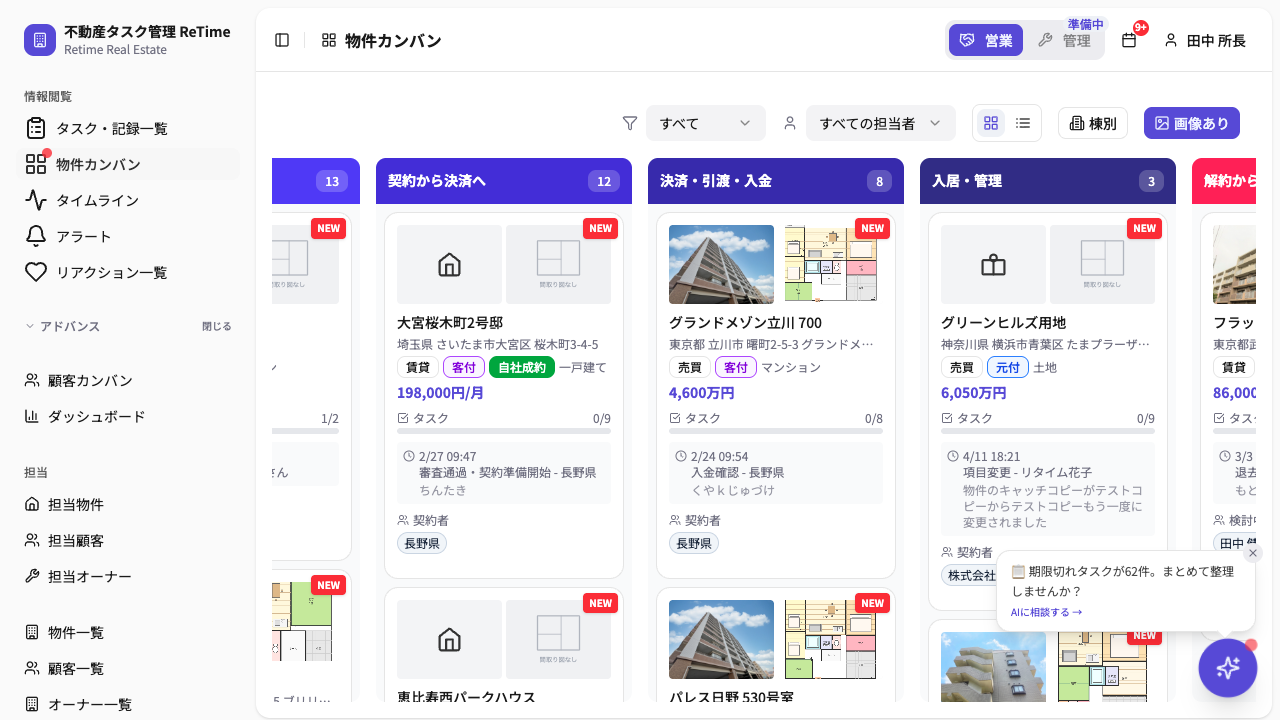Click the floor plan placeholder on グリーンヒルズ用地
This screenshot has width=1280, height=720.
pos(1102,264)
